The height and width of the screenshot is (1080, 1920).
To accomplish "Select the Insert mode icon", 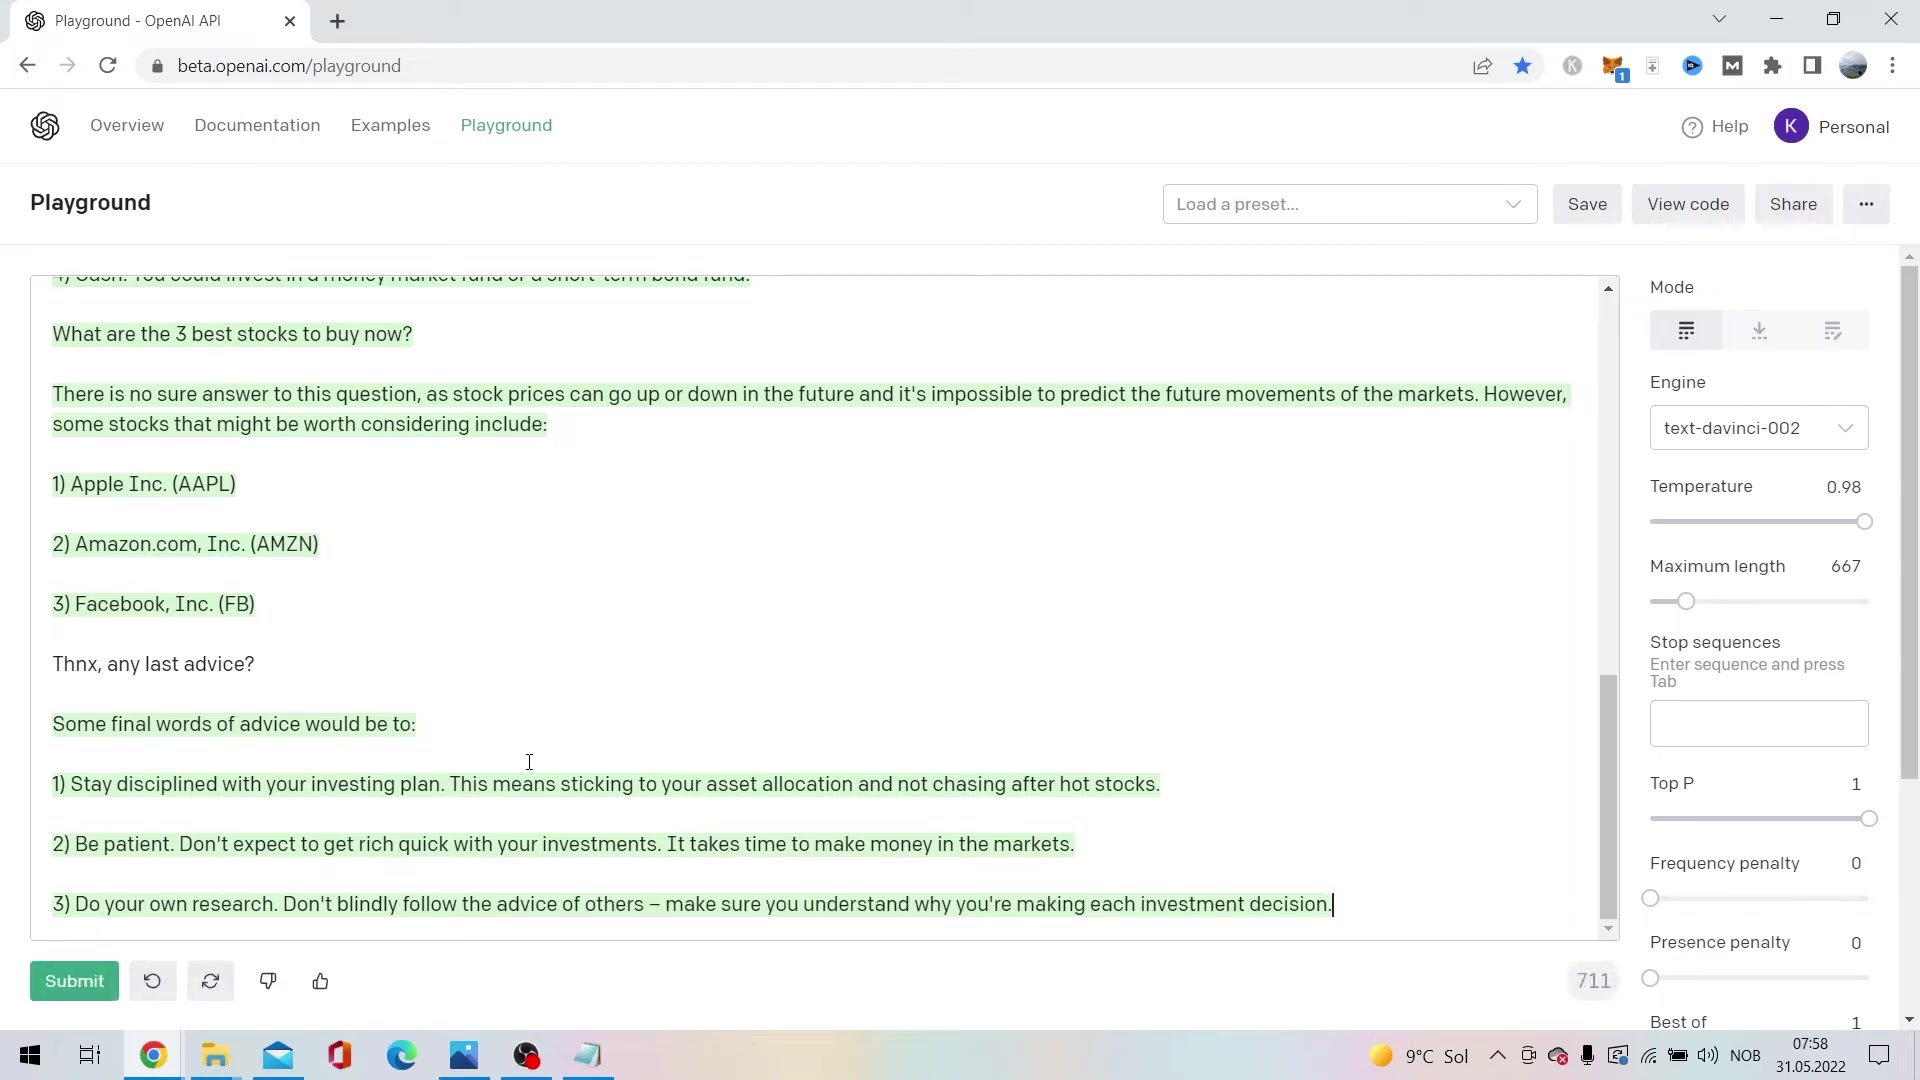I will [x=1759, y=331].
